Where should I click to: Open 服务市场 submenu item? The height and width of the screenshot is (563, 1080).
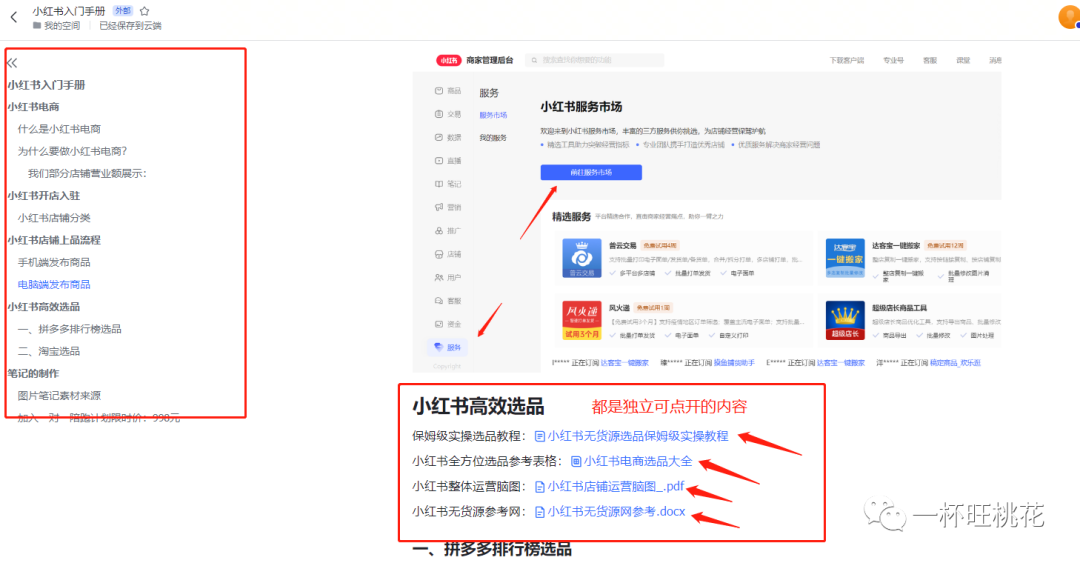pos(493,115)
